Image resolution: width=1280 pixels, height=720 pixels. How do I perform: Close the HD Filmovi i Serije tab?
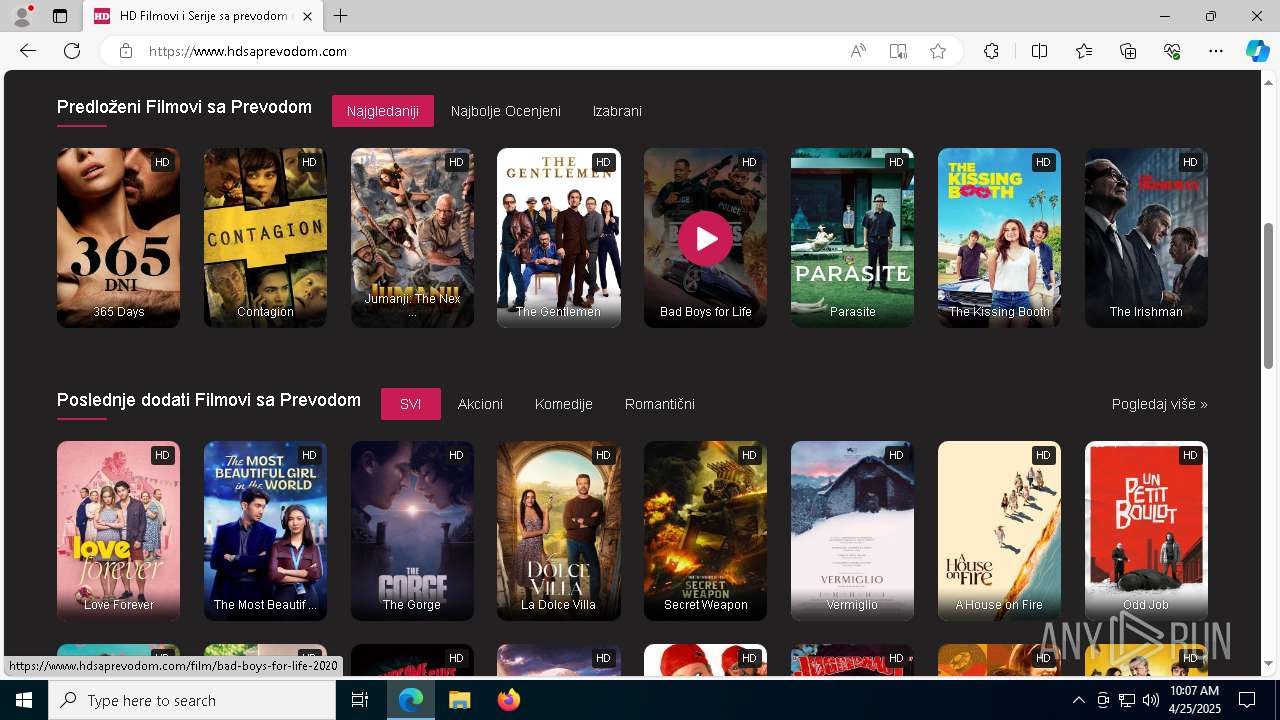[x=308, y=16]
